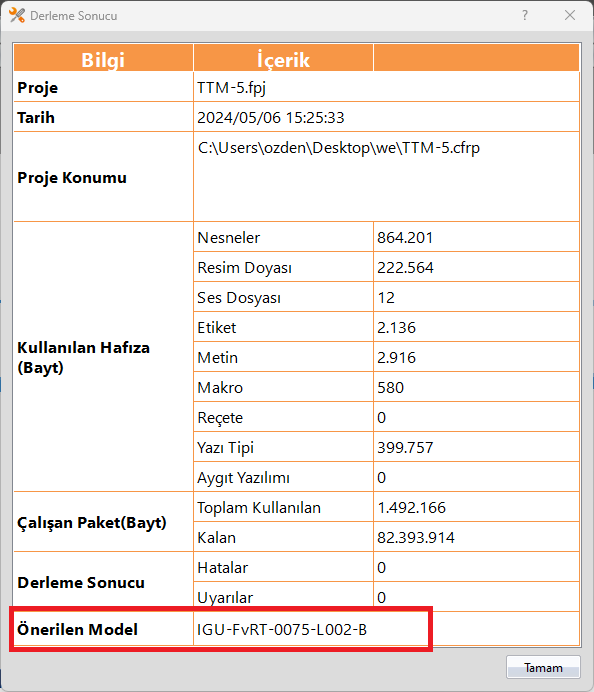Select the İçerik column header
Image resolution: width=594 pixels, height=692 pixels.
click(x=283, y=58)
